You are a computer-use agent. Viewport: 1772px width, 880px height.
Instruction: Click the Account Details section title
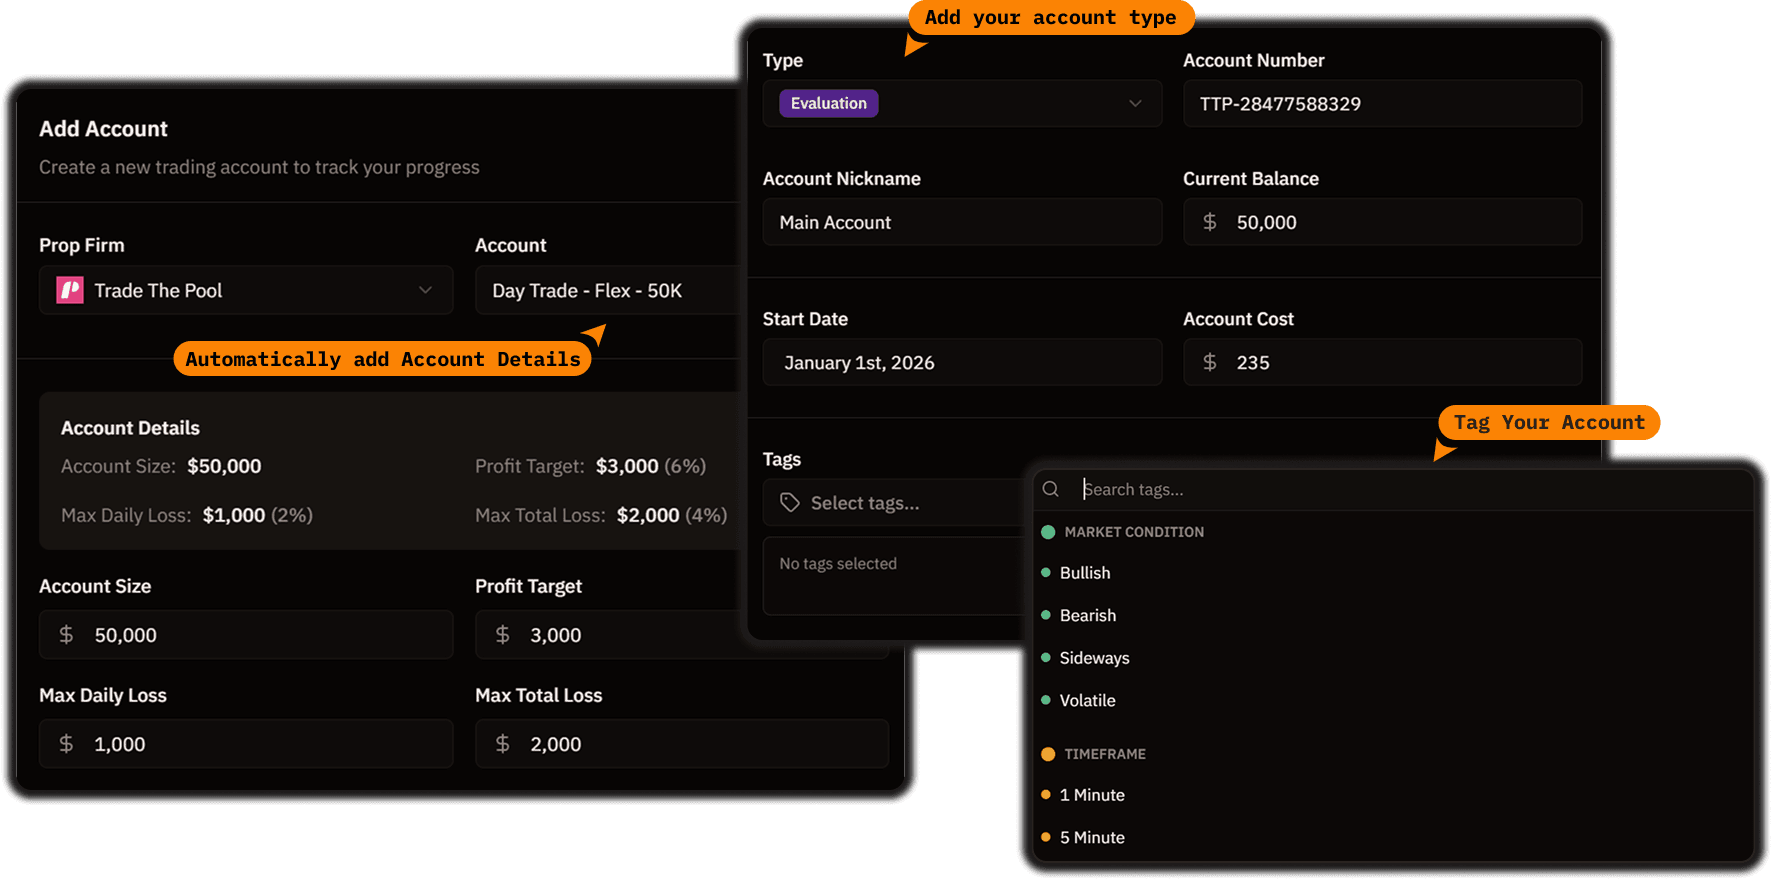(x=130, y=428)
